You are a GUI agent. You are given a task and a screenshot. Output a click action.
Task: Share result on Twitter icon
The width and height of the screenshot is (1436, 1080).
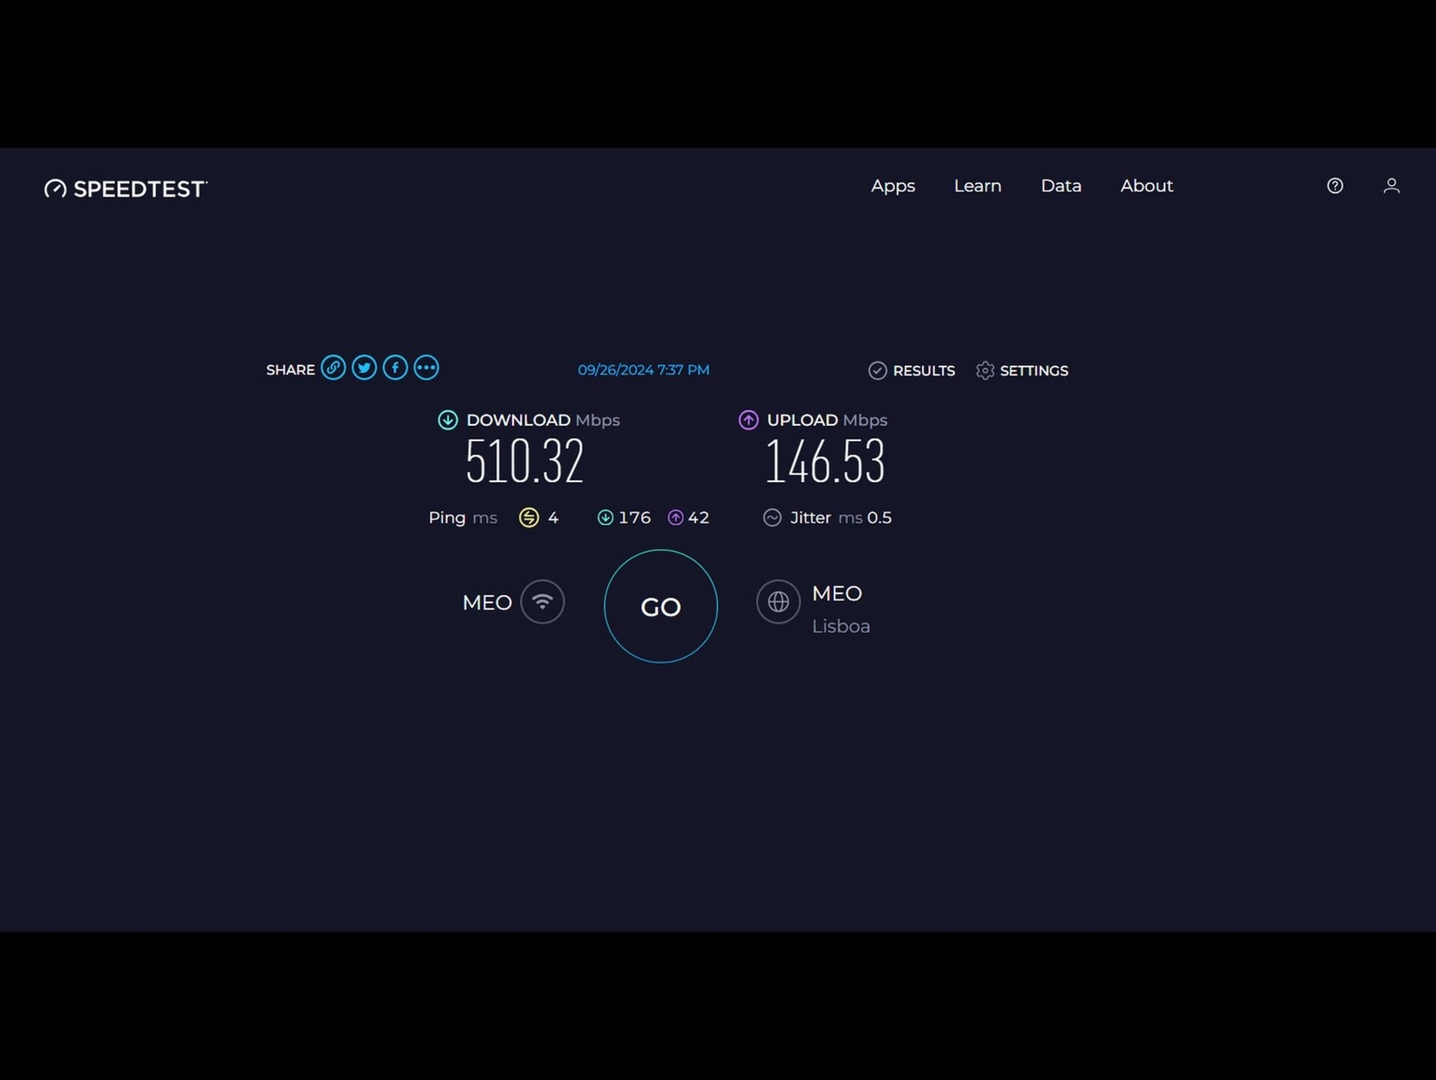click(364, 368)
